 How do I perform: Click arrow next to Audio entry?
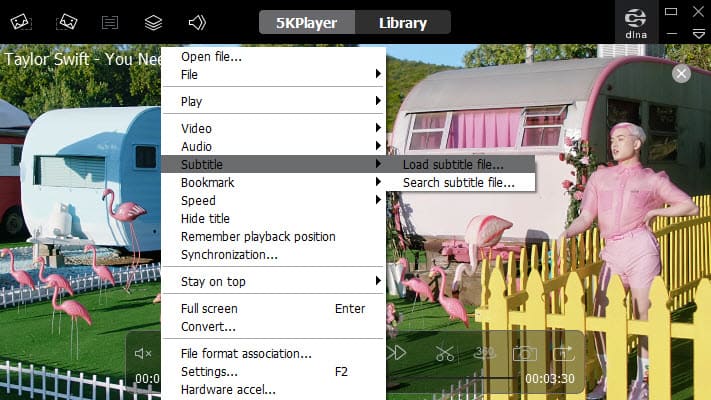[x=378, y=146]
